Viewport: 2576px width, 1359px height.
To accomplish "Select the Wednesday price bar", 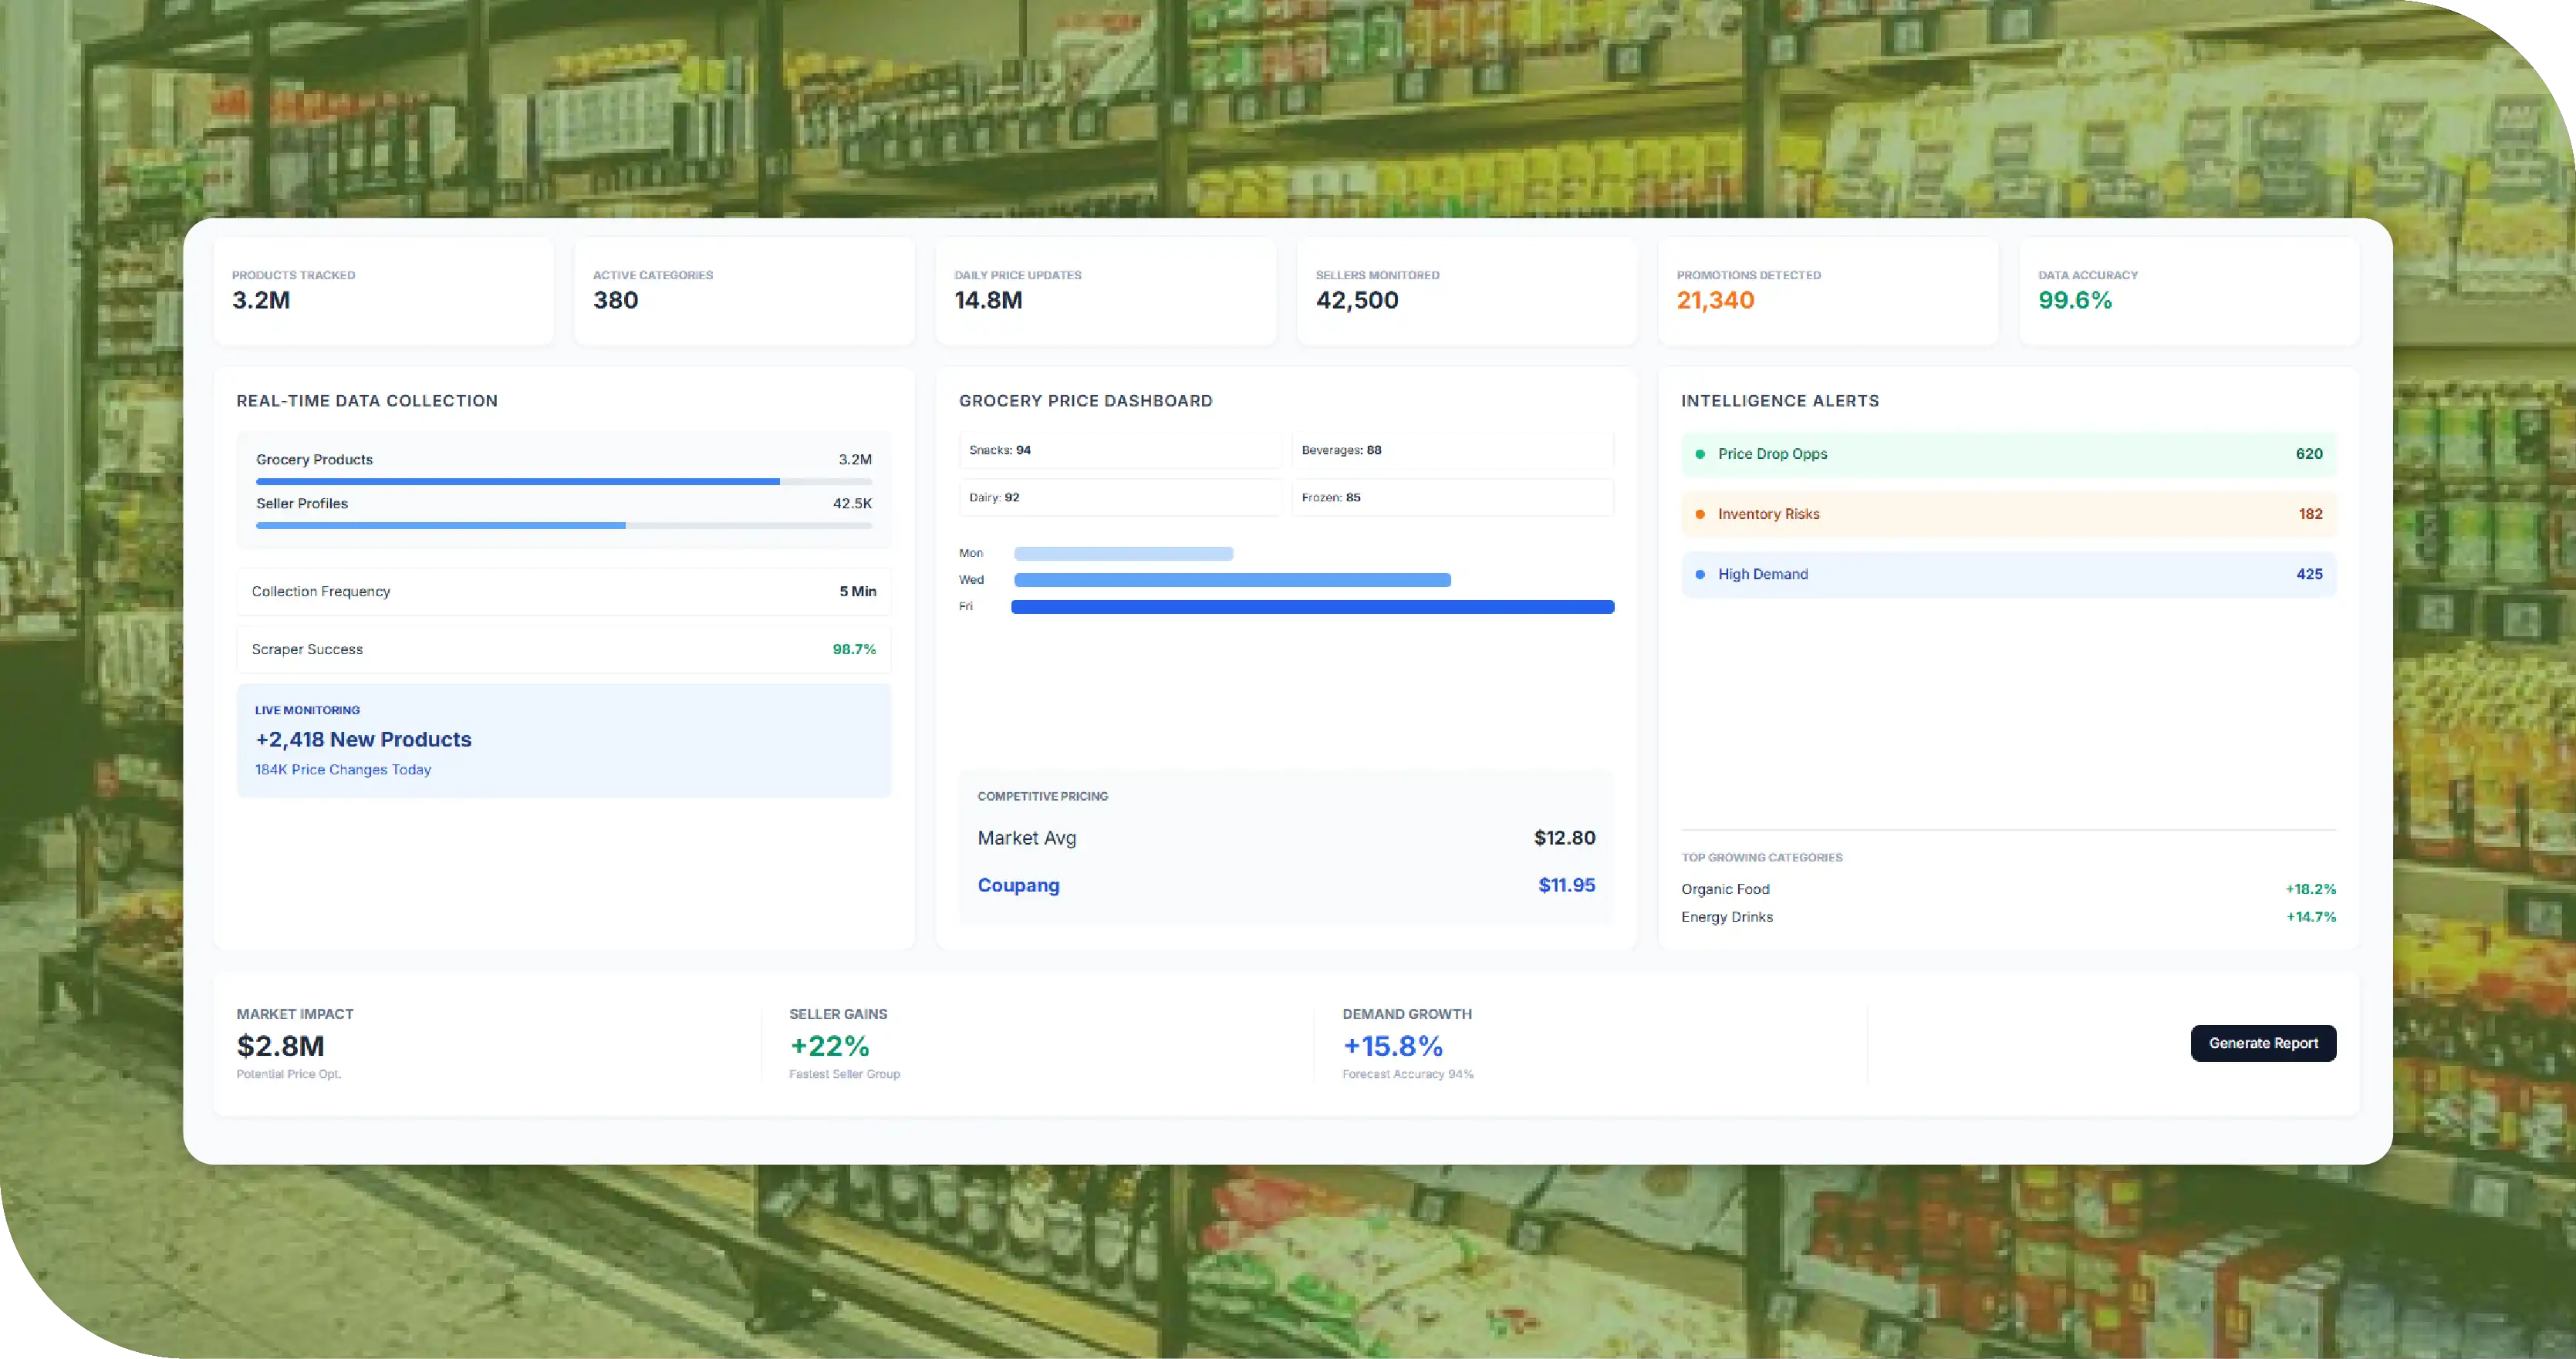I will point(1232,580).
